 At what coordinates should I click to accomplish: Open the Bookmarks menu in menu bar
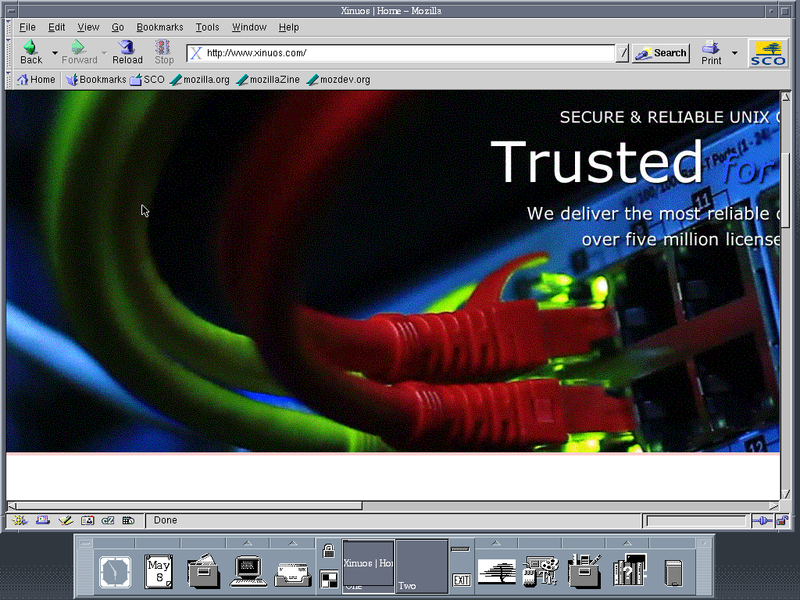160,27
